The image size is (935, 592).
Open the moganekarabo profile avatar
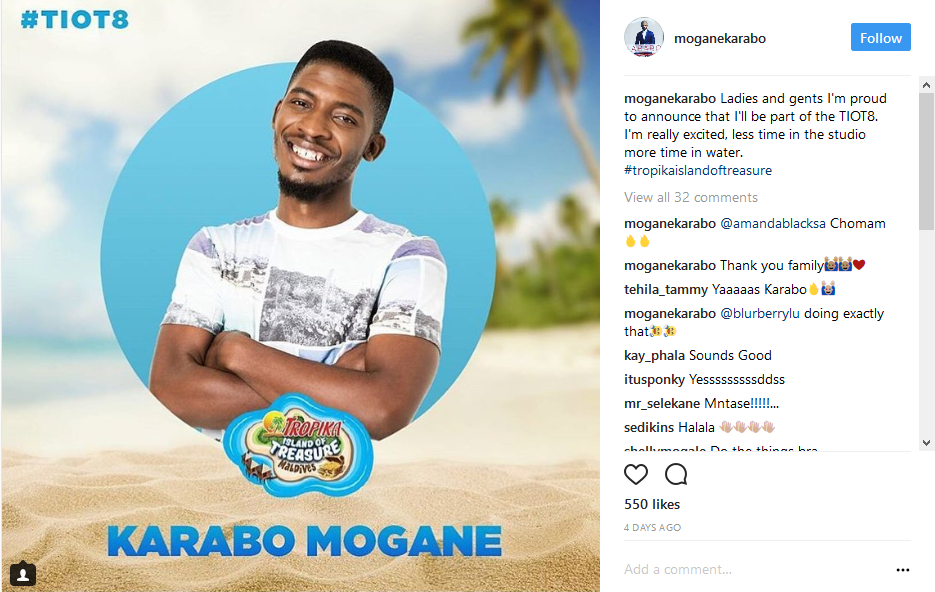(x=644, y=38)
